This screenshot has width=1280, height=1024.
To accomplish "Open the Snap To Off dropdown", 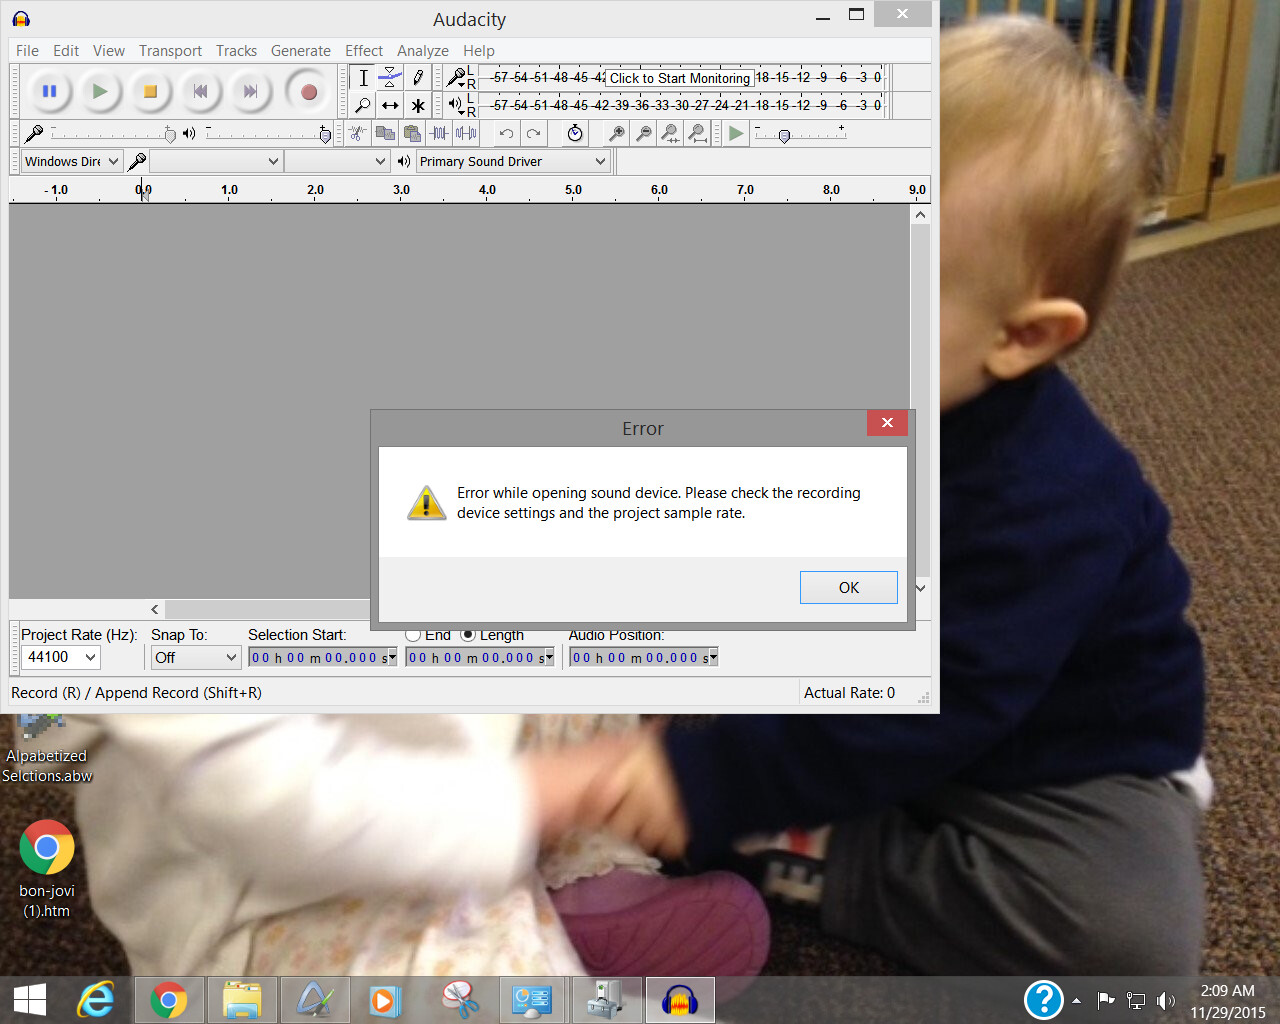I will pos(196,657).
